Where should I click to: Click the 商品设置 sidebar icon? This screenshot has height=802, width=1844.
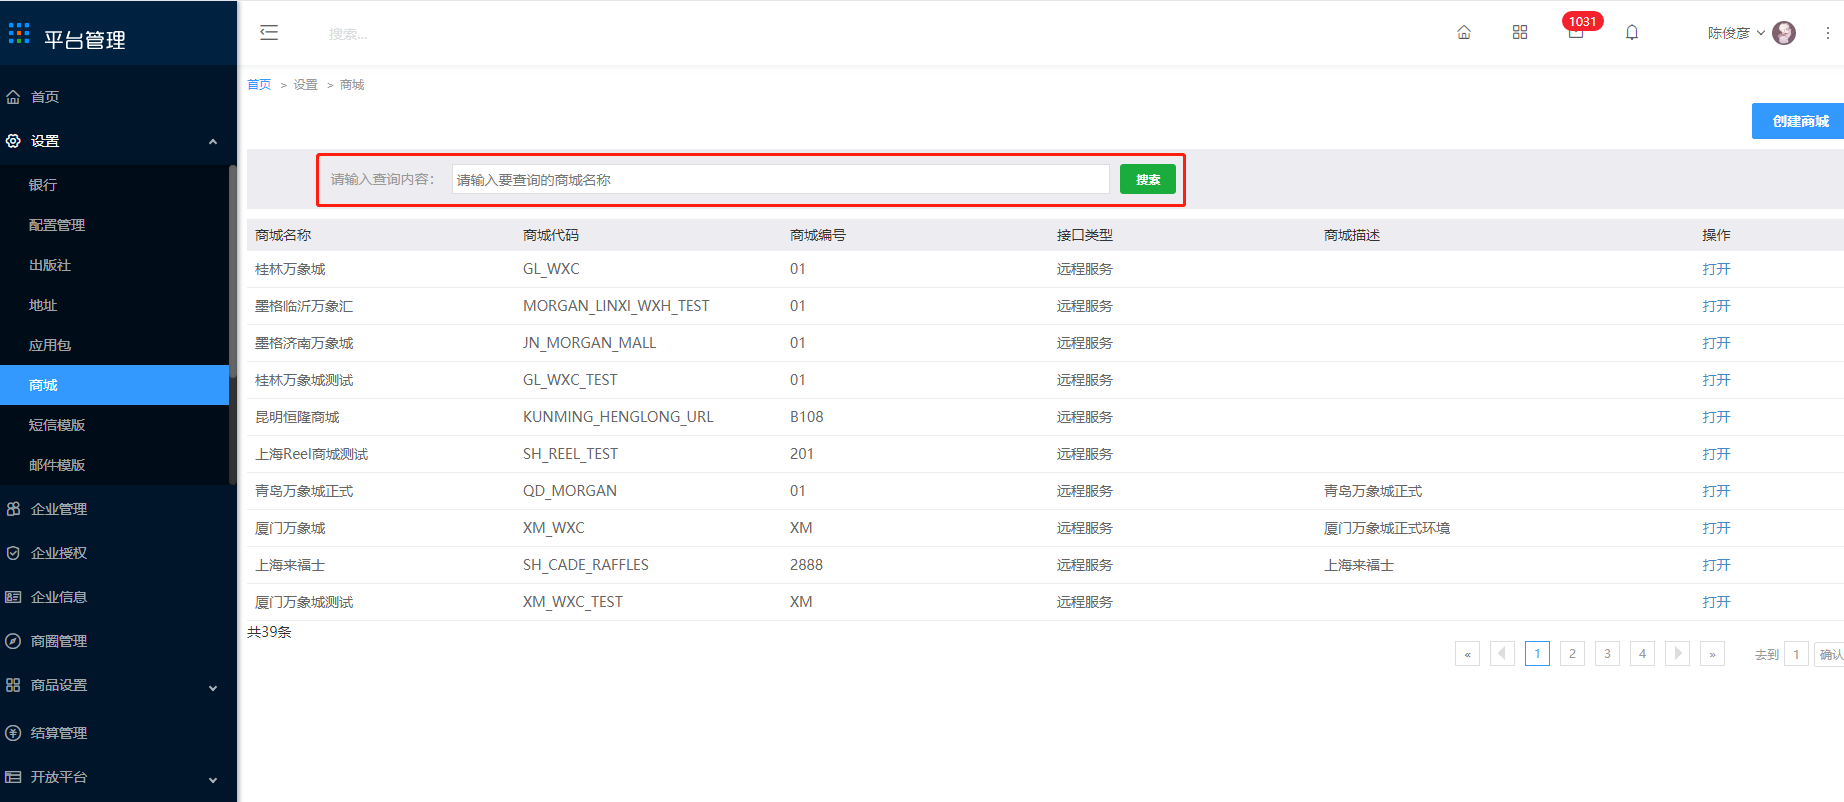13,685
